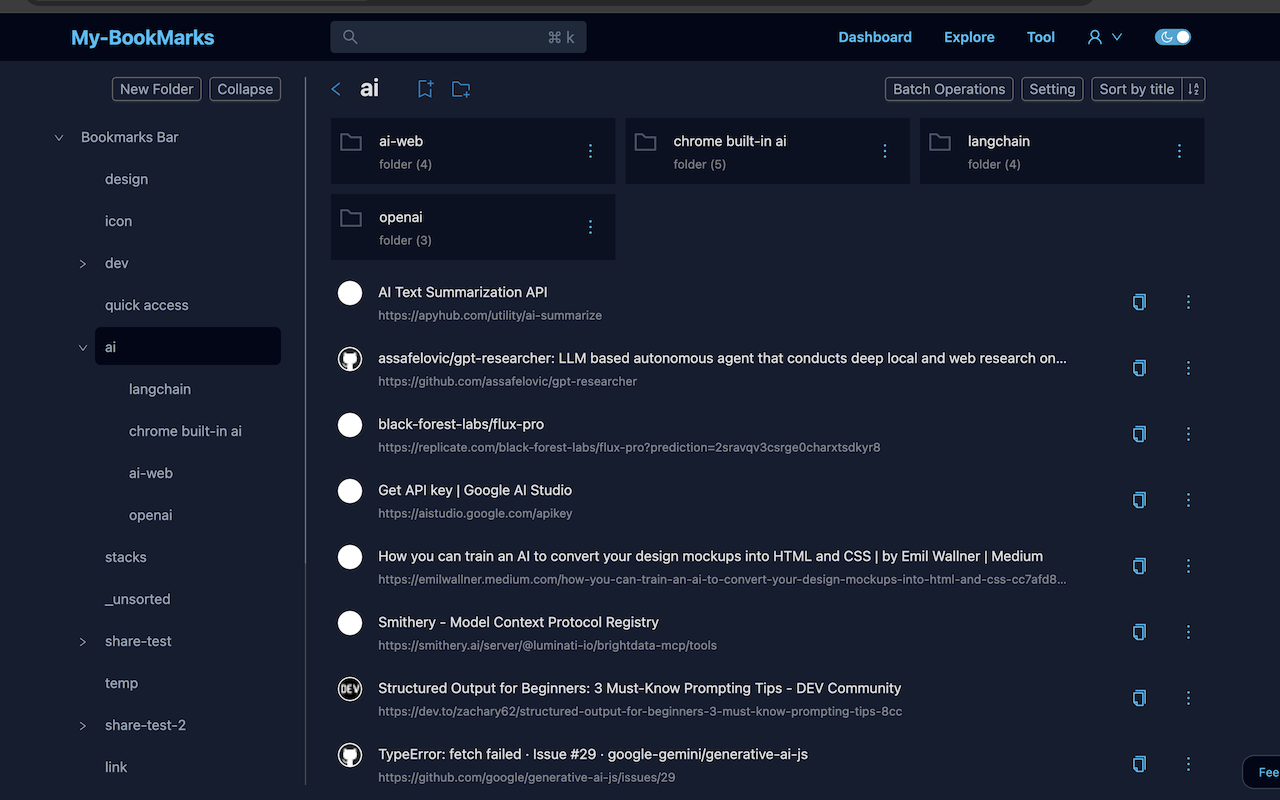Open the openai folder card

[x=473, y=227]
